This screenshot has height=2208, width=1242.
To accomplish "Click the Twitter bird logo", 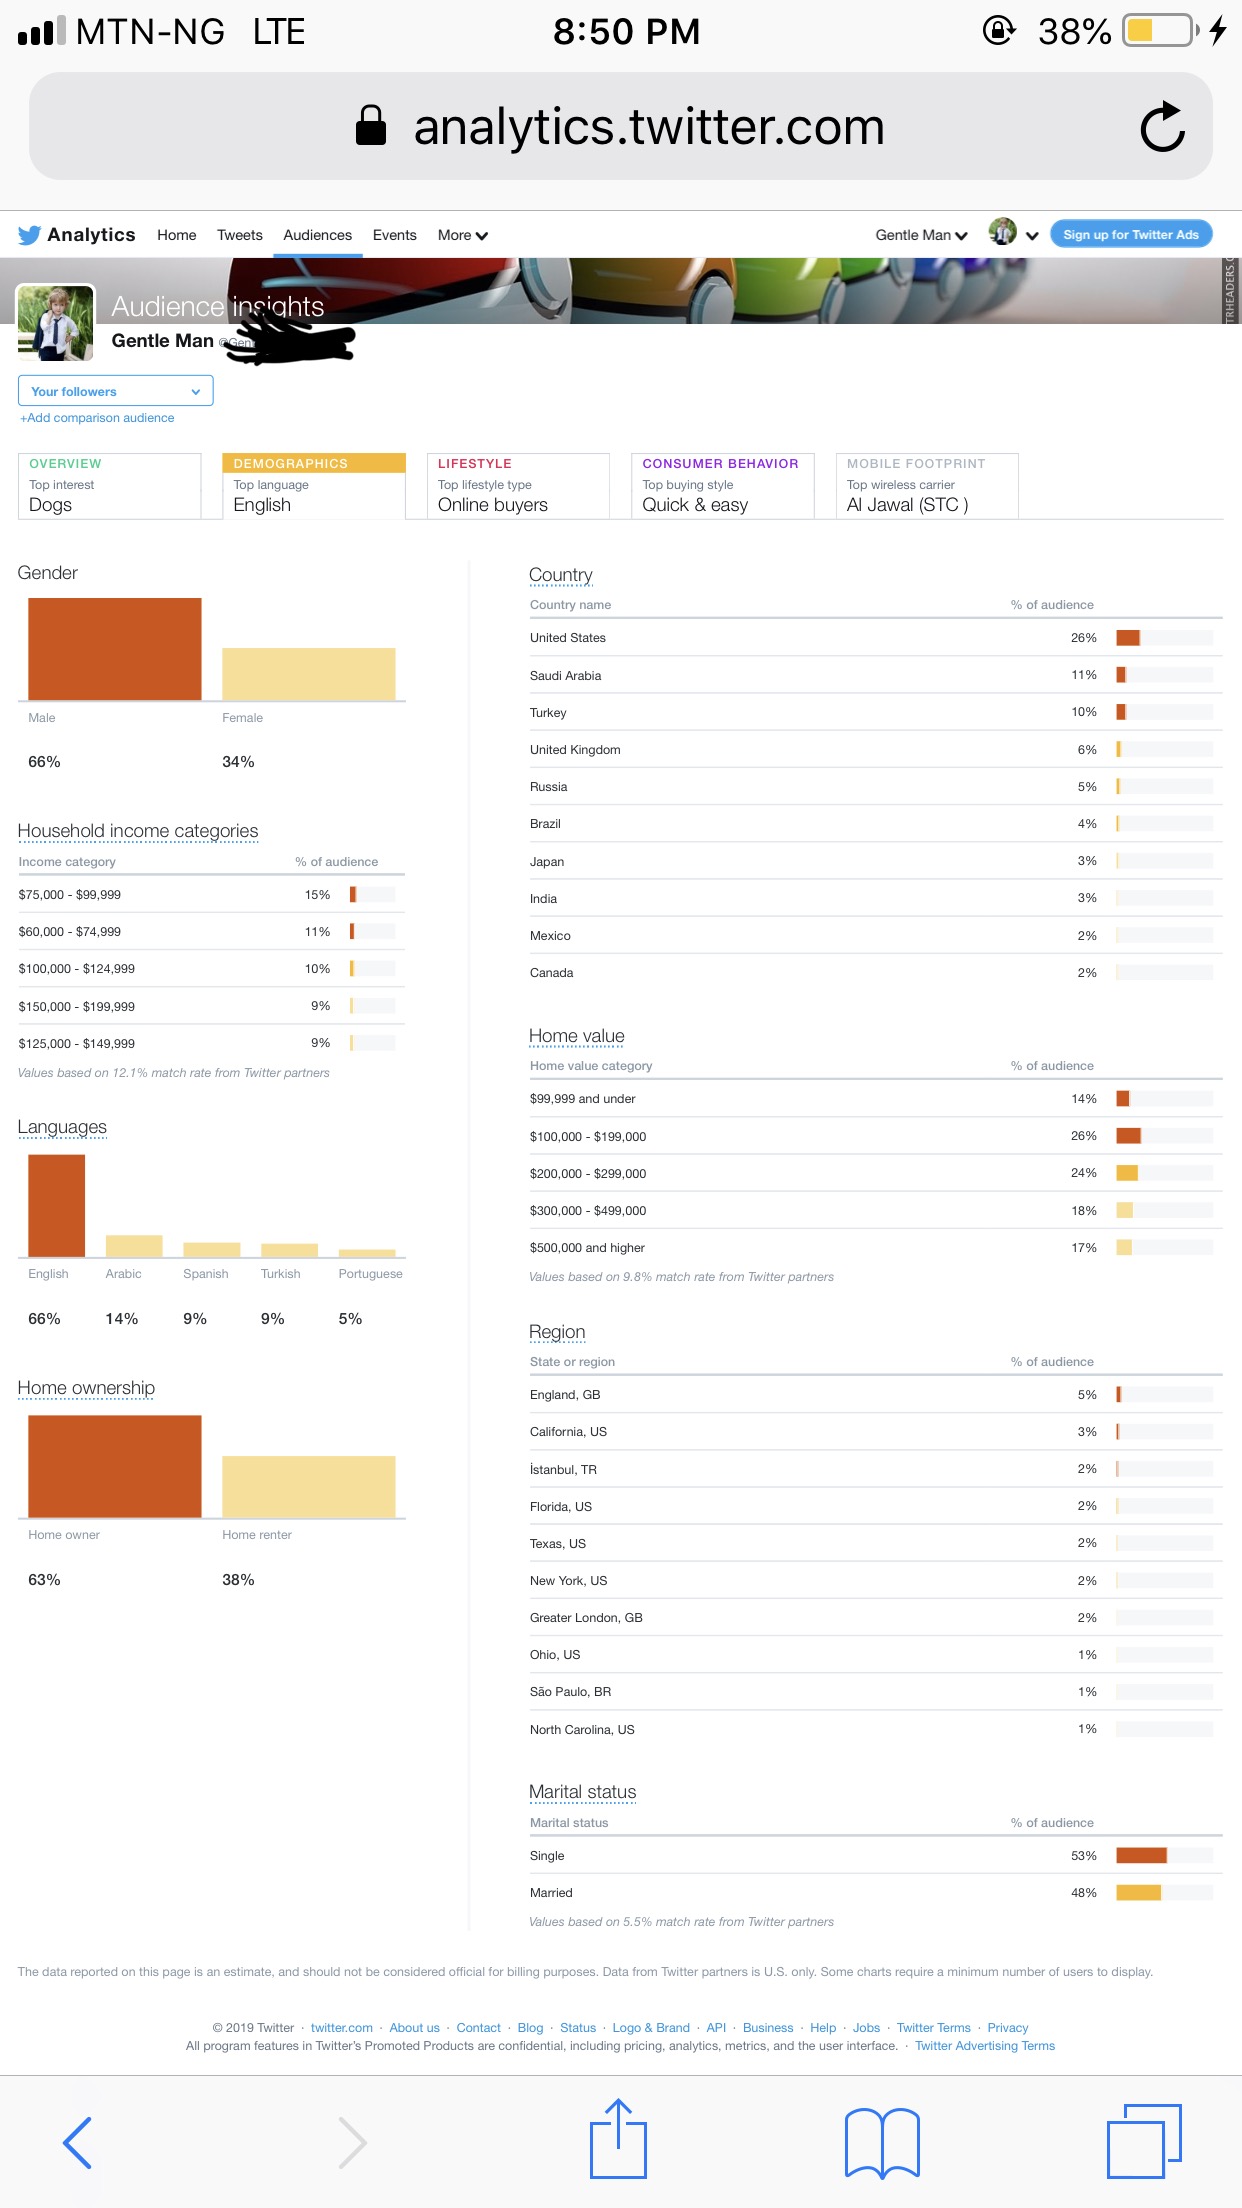I will [30, 235].
